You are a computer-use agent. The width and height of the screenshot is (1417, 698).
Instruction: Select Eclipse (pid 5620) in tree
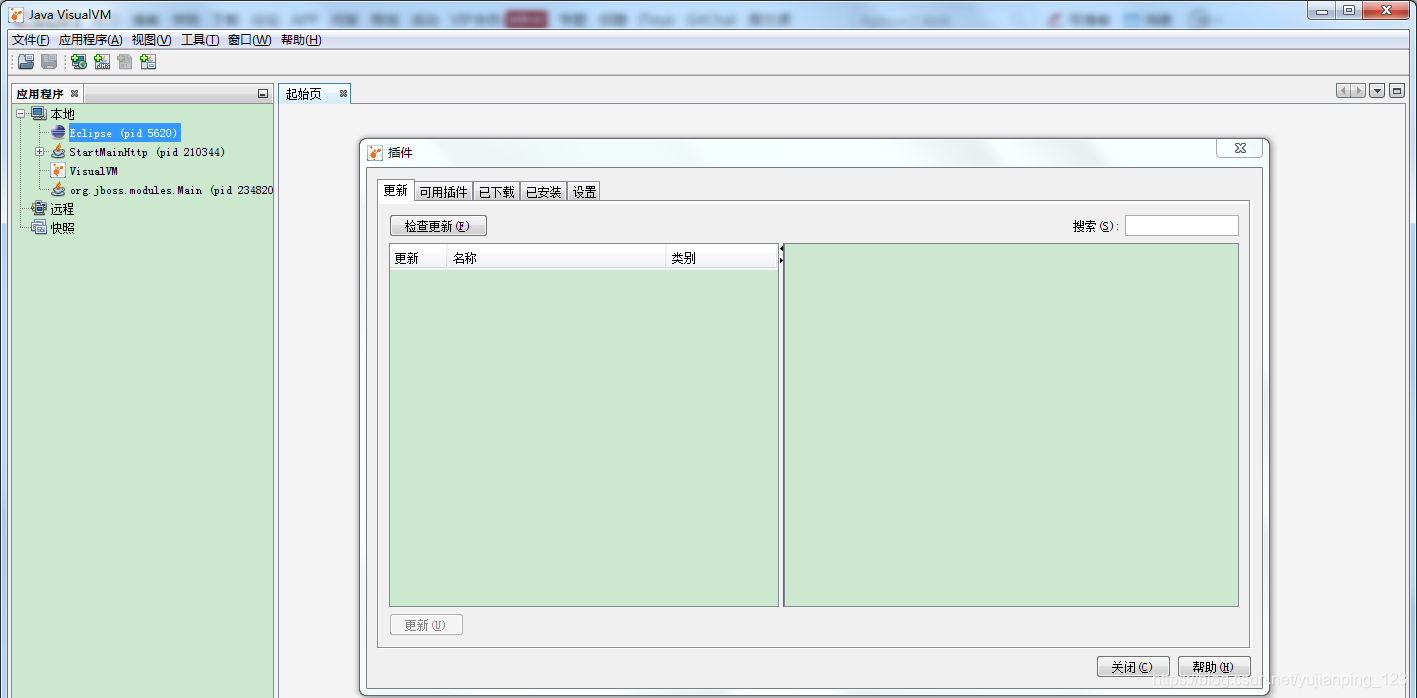click(x=124, y=133)
